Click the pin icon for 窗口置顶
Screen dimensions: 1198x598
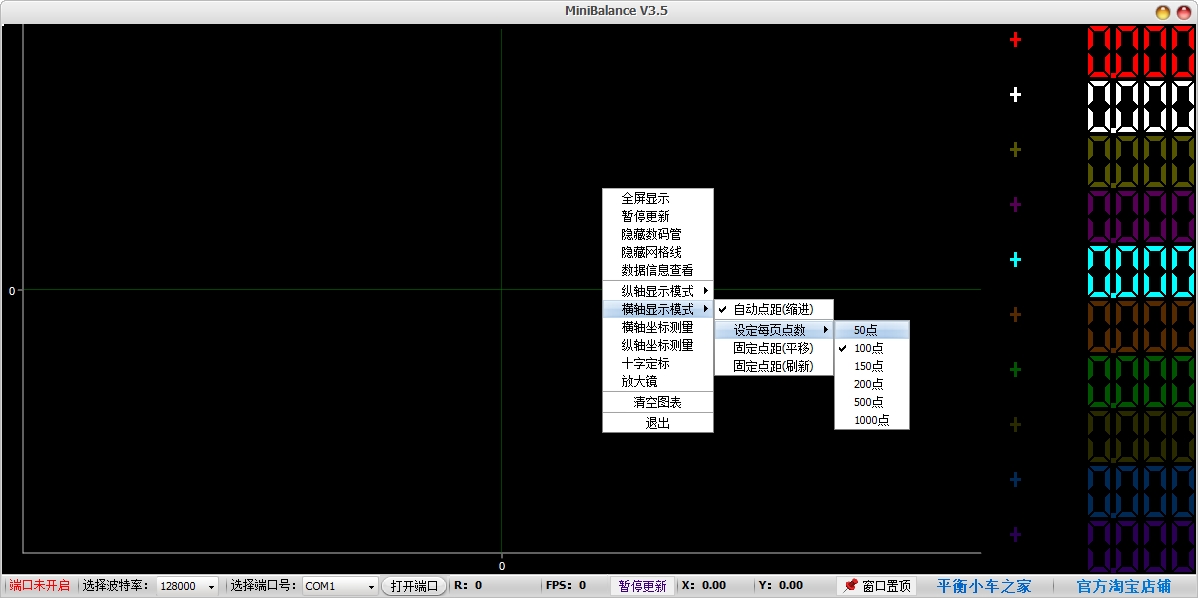851,585
